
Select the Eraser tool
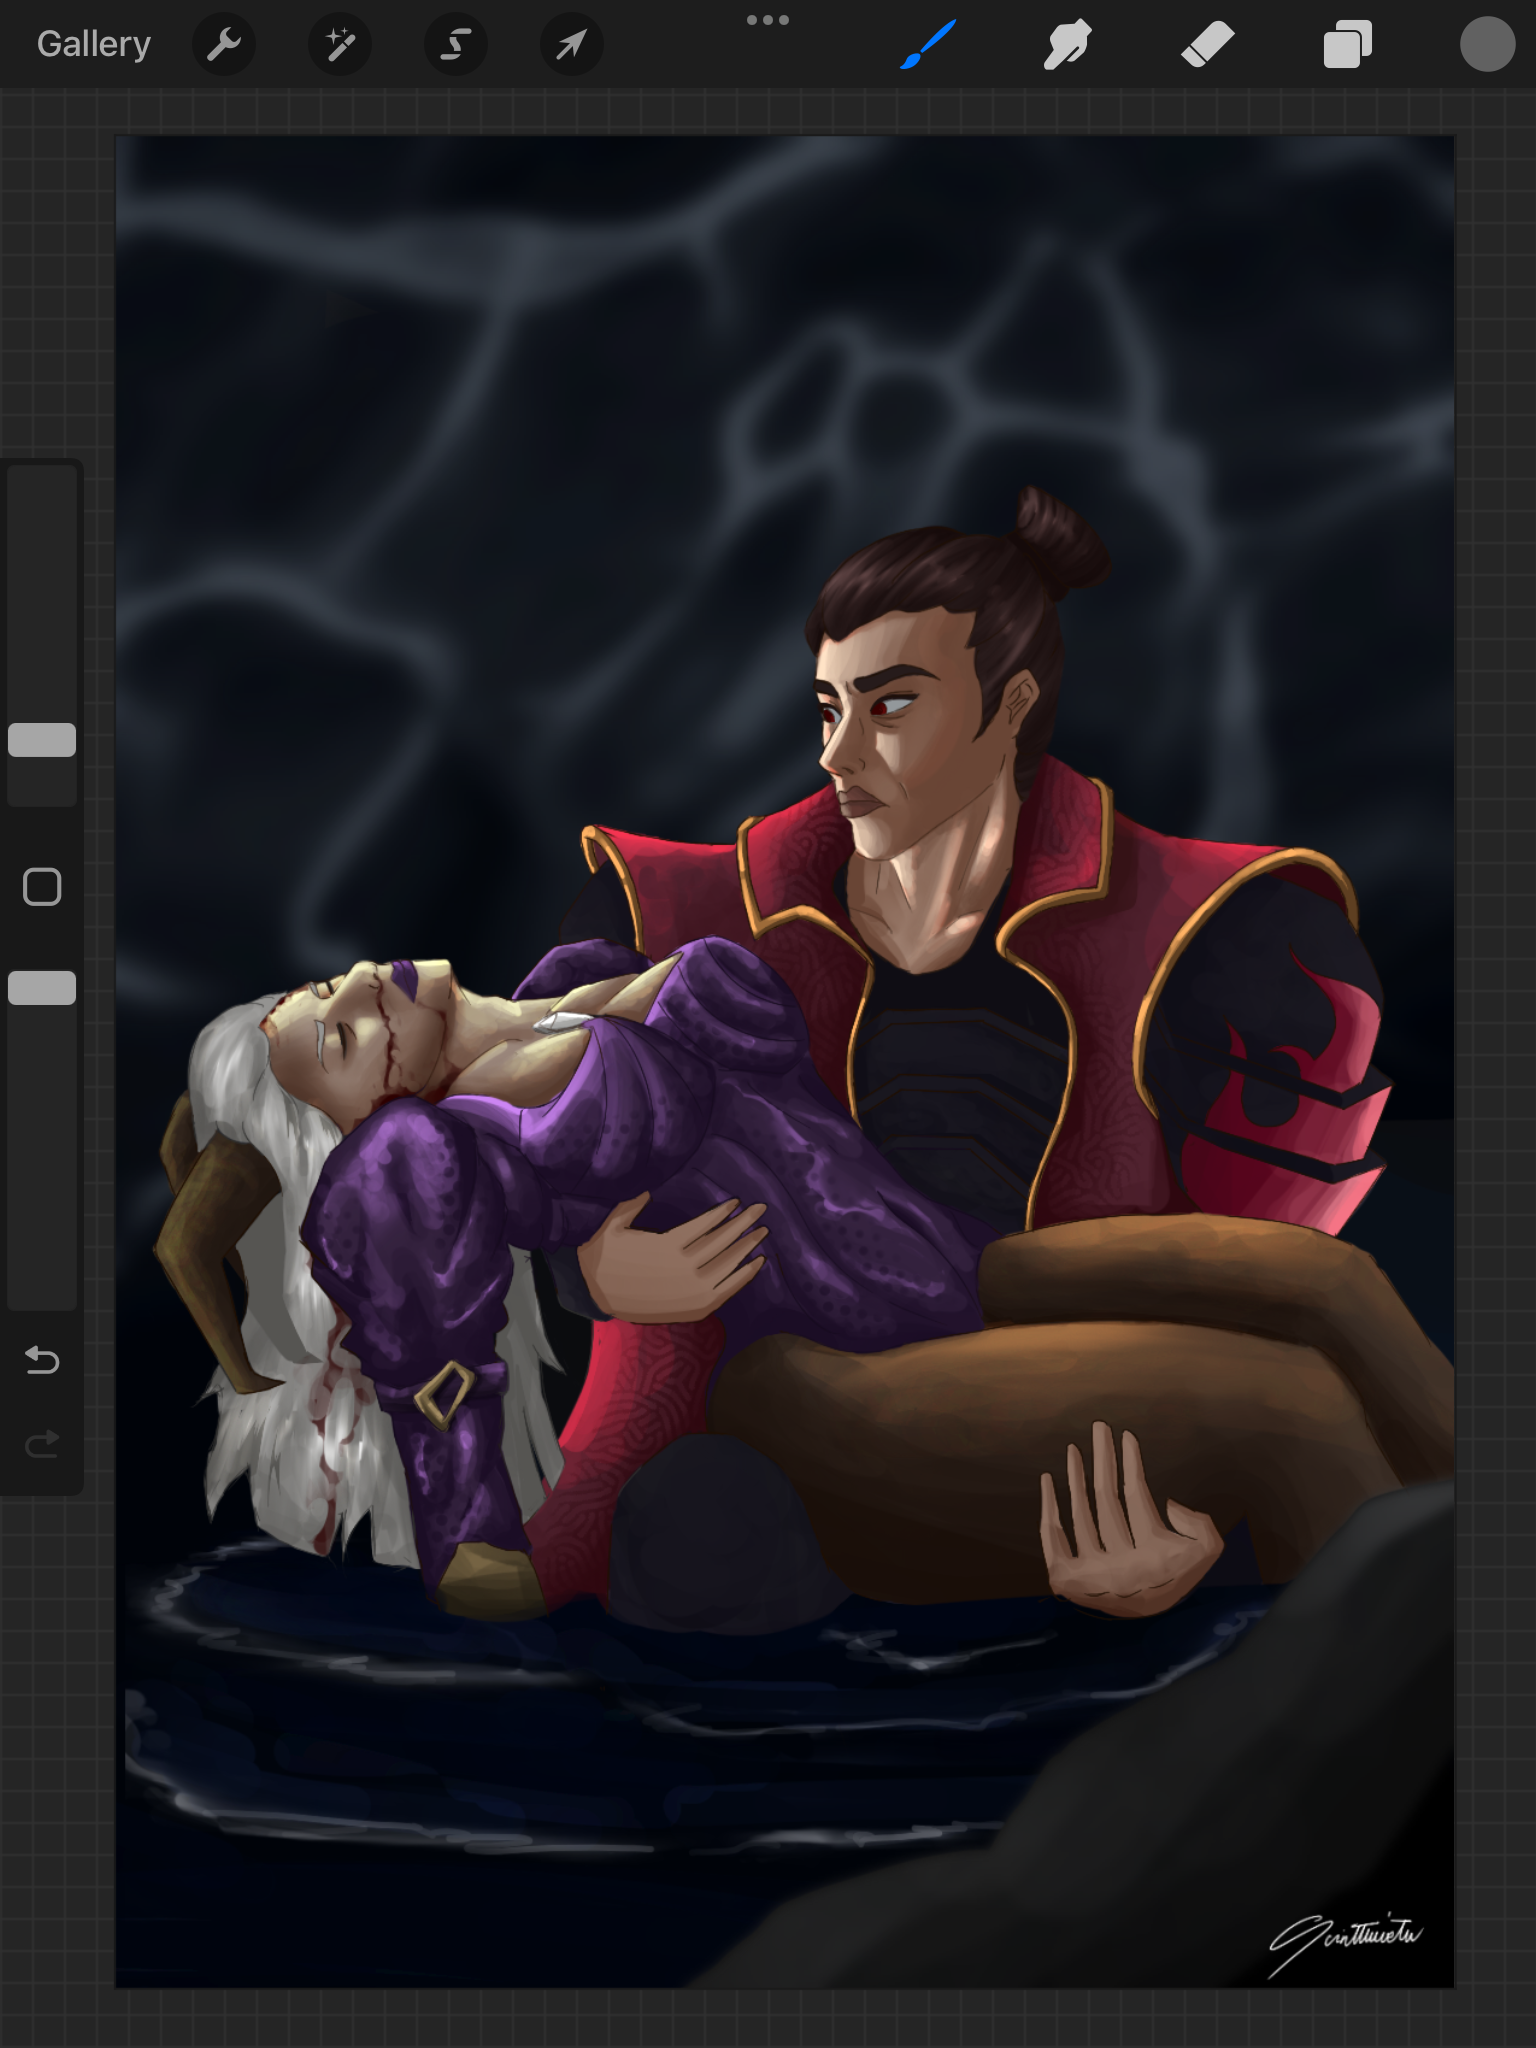pyautogui.click(x=1207, y=45)
